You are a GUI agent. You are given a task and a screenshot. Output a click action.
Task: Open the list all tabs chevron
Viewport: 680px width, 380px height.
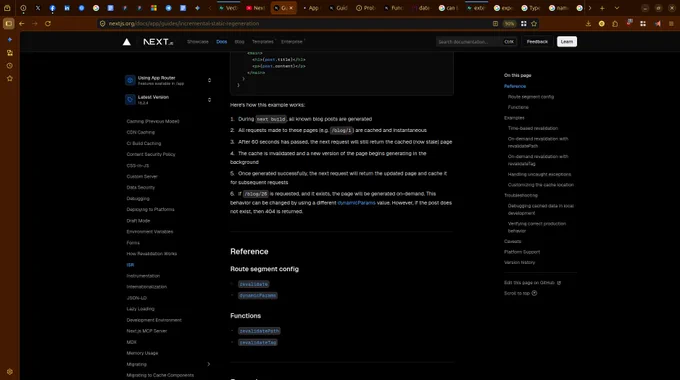(617, 8)
